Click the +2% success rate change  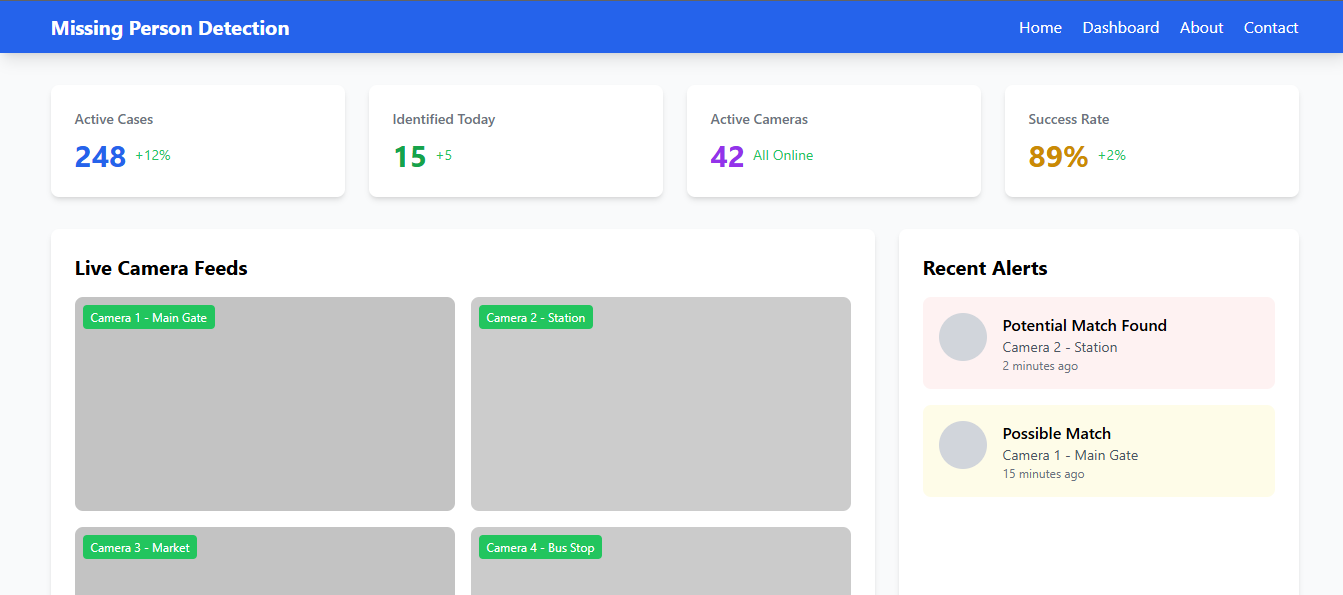[x=1112, y=155]
